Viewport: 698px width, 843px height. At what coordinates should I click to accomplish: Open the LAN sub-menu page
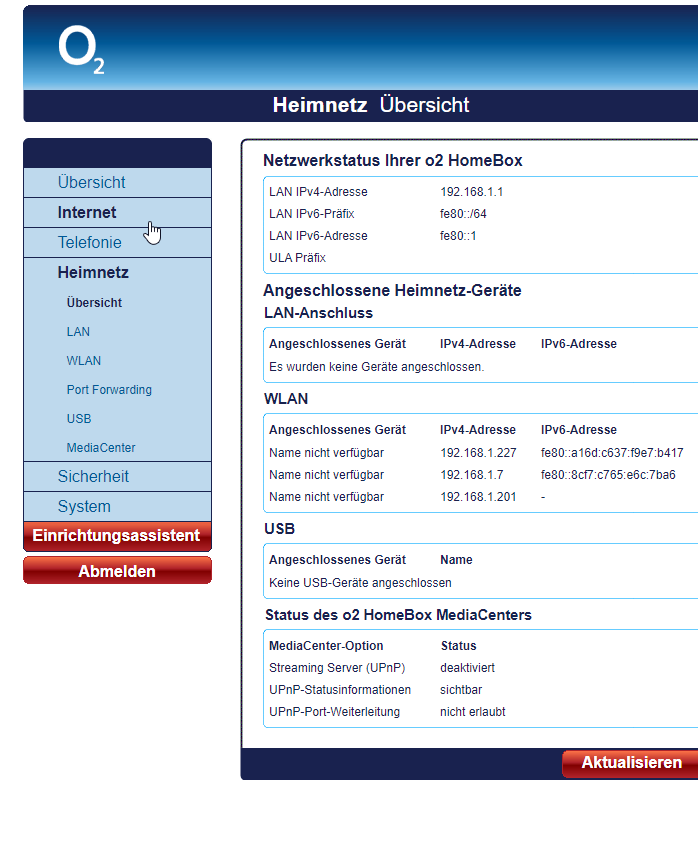point(78,332)
